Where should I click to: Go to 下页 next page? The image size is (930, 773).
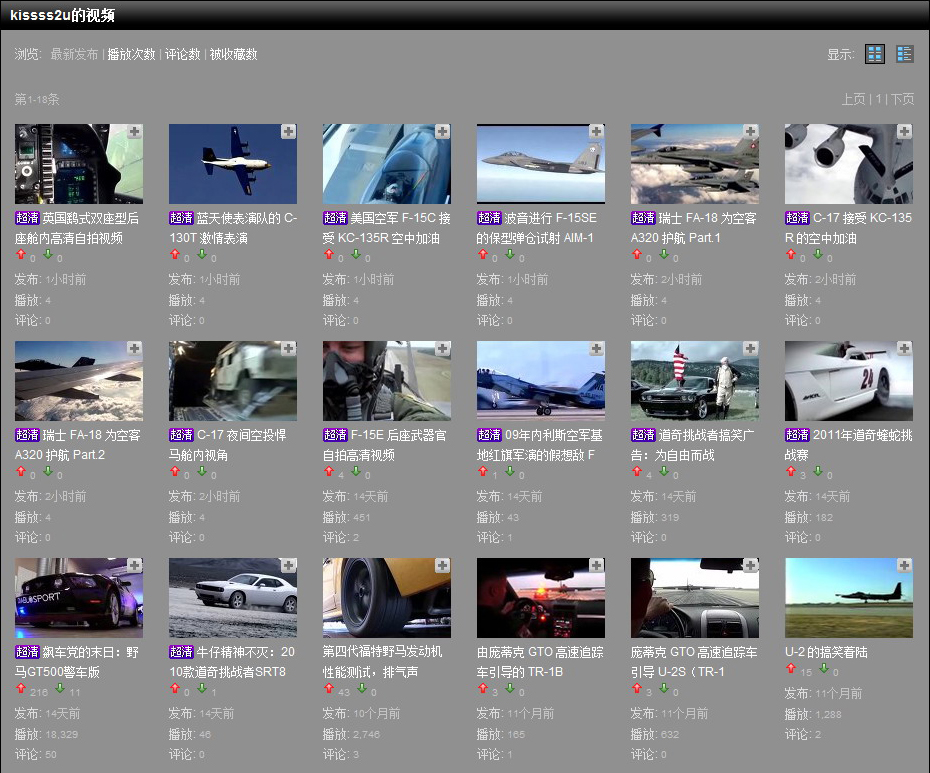902,99
